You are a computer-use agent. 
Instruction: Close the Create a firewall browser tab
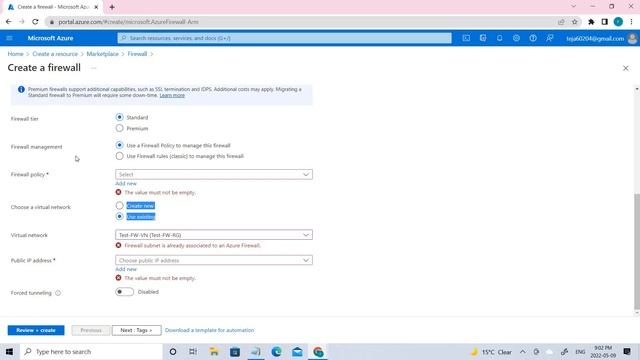tap(96, 7)
